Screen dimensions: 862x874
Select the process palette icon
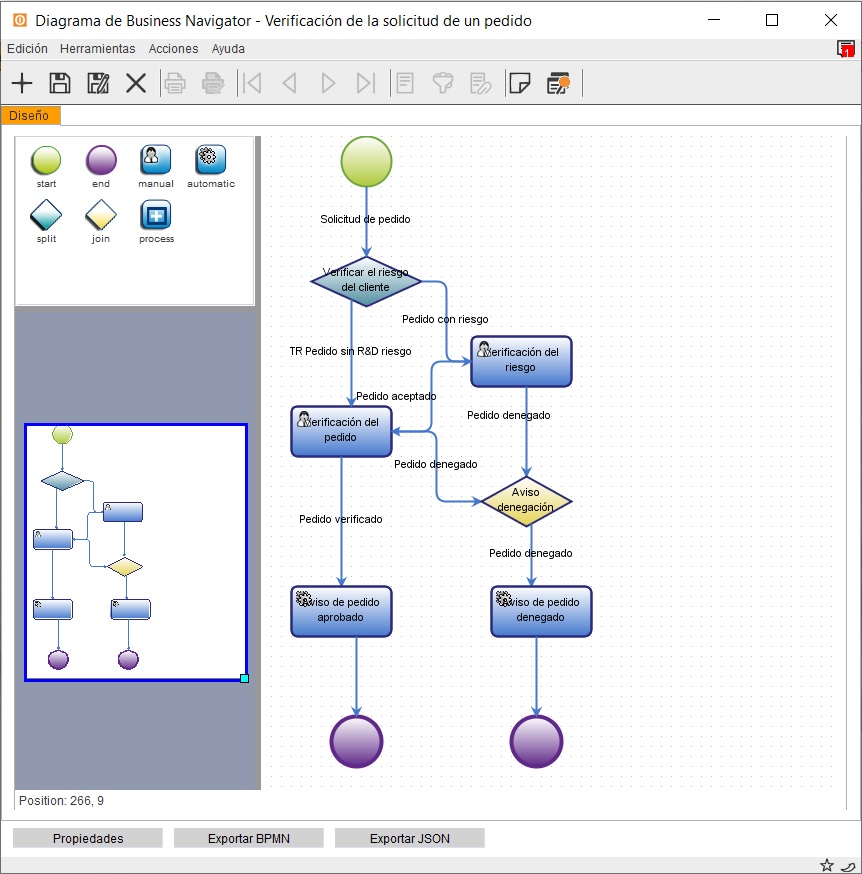point(155,215)
